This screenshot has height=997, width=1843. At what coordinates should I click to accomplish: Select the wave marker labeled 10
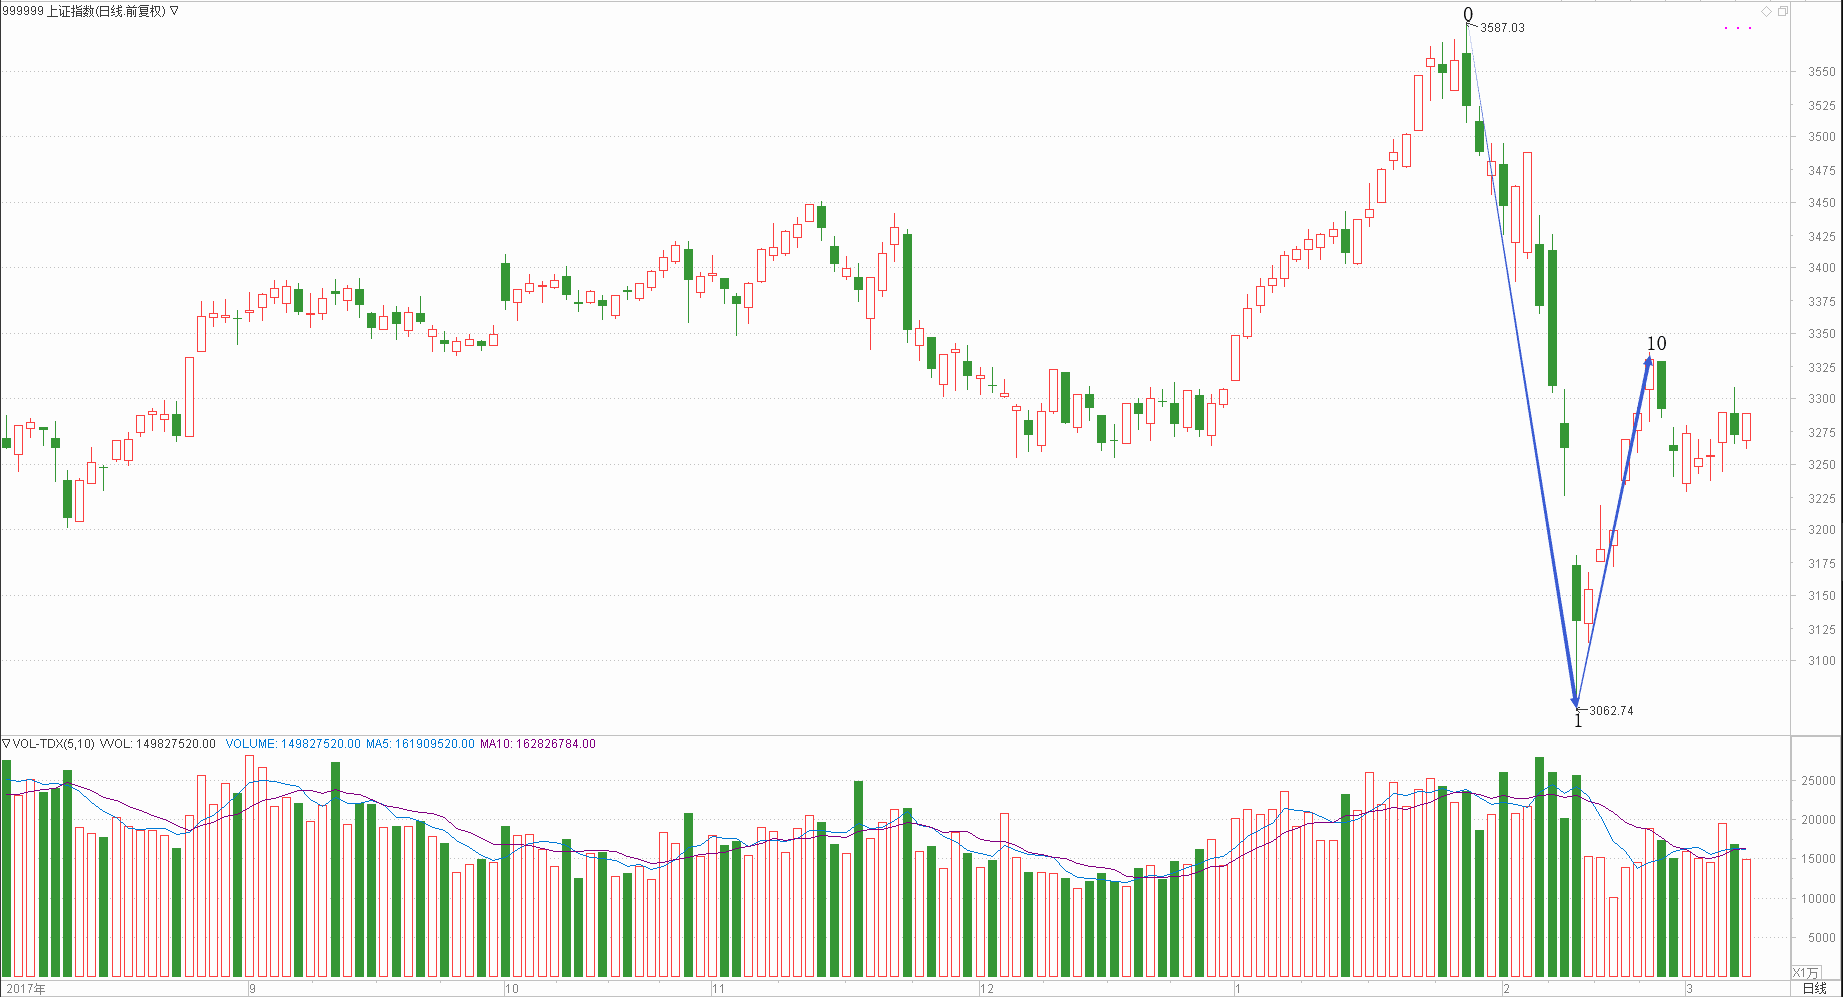1656,343
